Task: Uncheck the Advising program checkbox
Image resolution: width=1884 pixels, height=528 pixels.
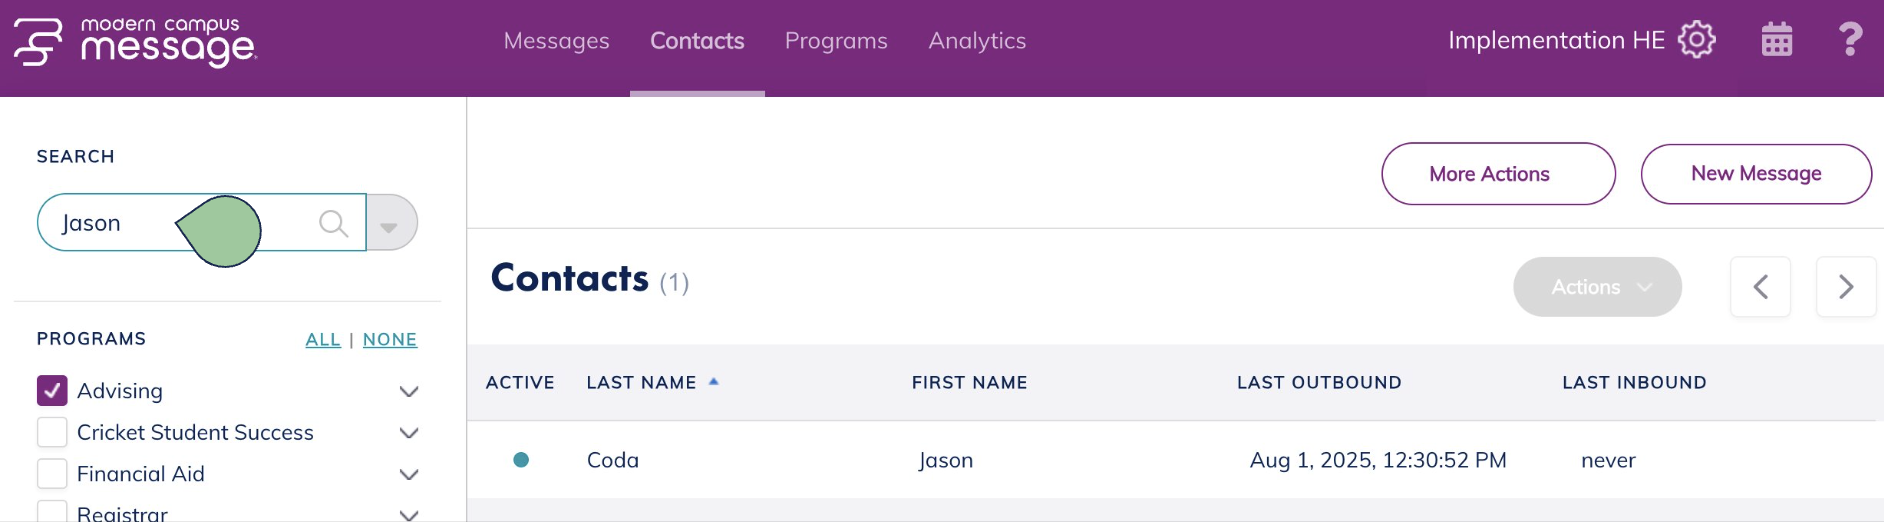Action: pyautogui.click(x=52, y=391)
